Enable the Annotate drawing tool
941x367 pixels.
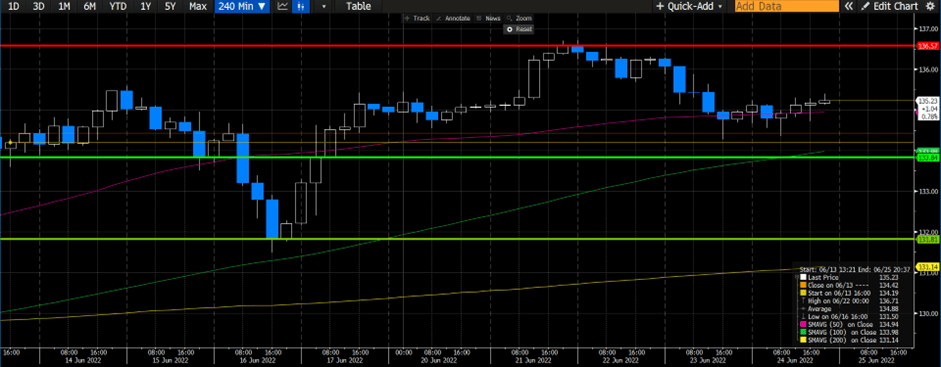tap(453, 19)
